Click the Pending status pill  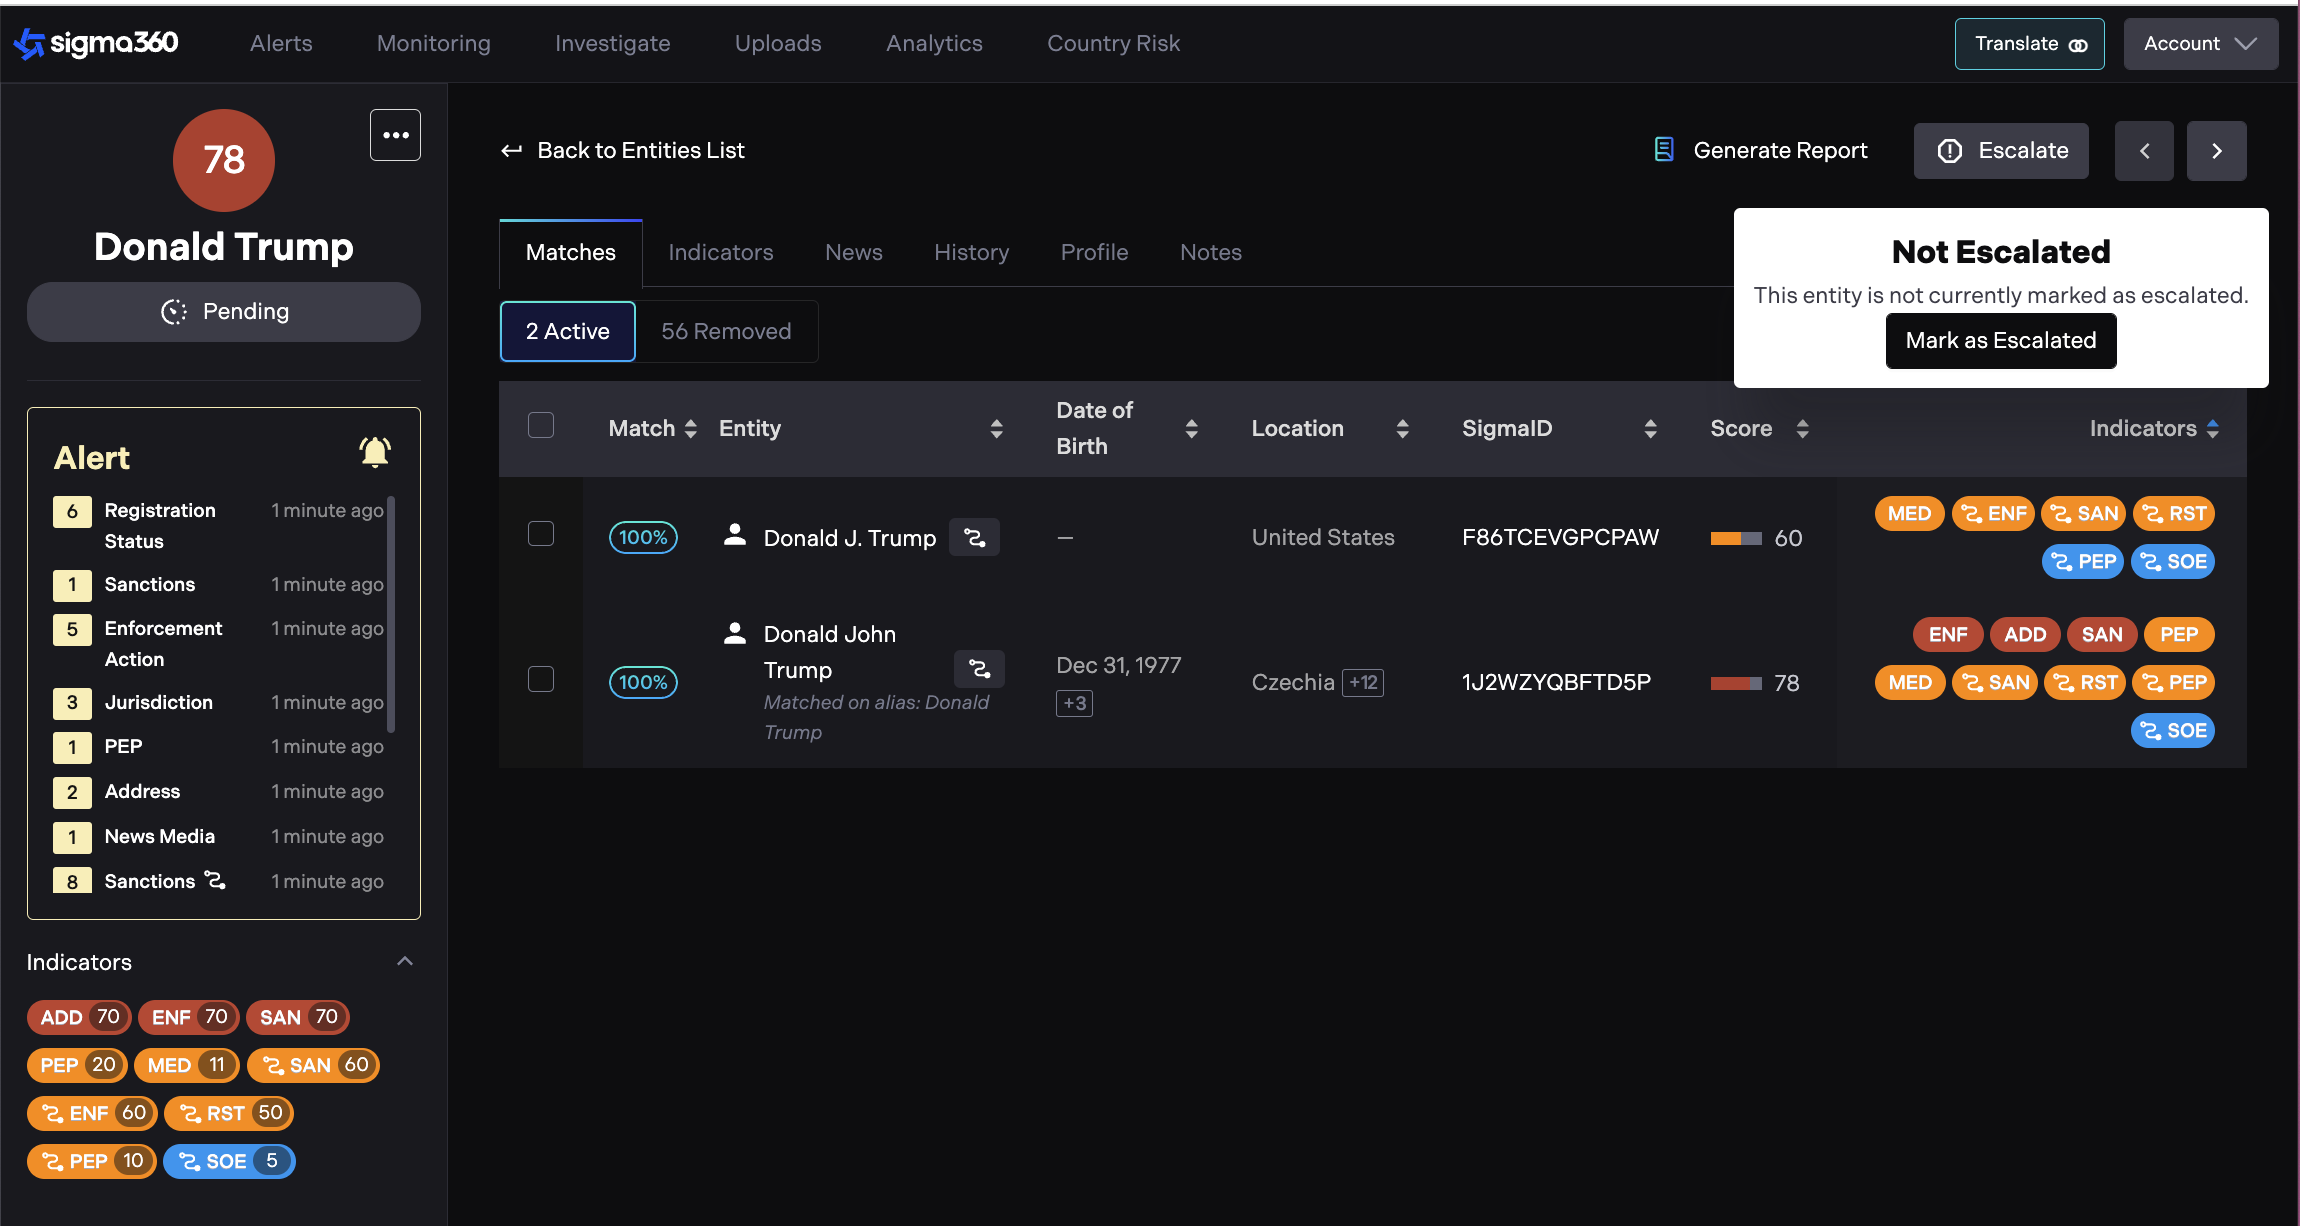tap(224, 312)
